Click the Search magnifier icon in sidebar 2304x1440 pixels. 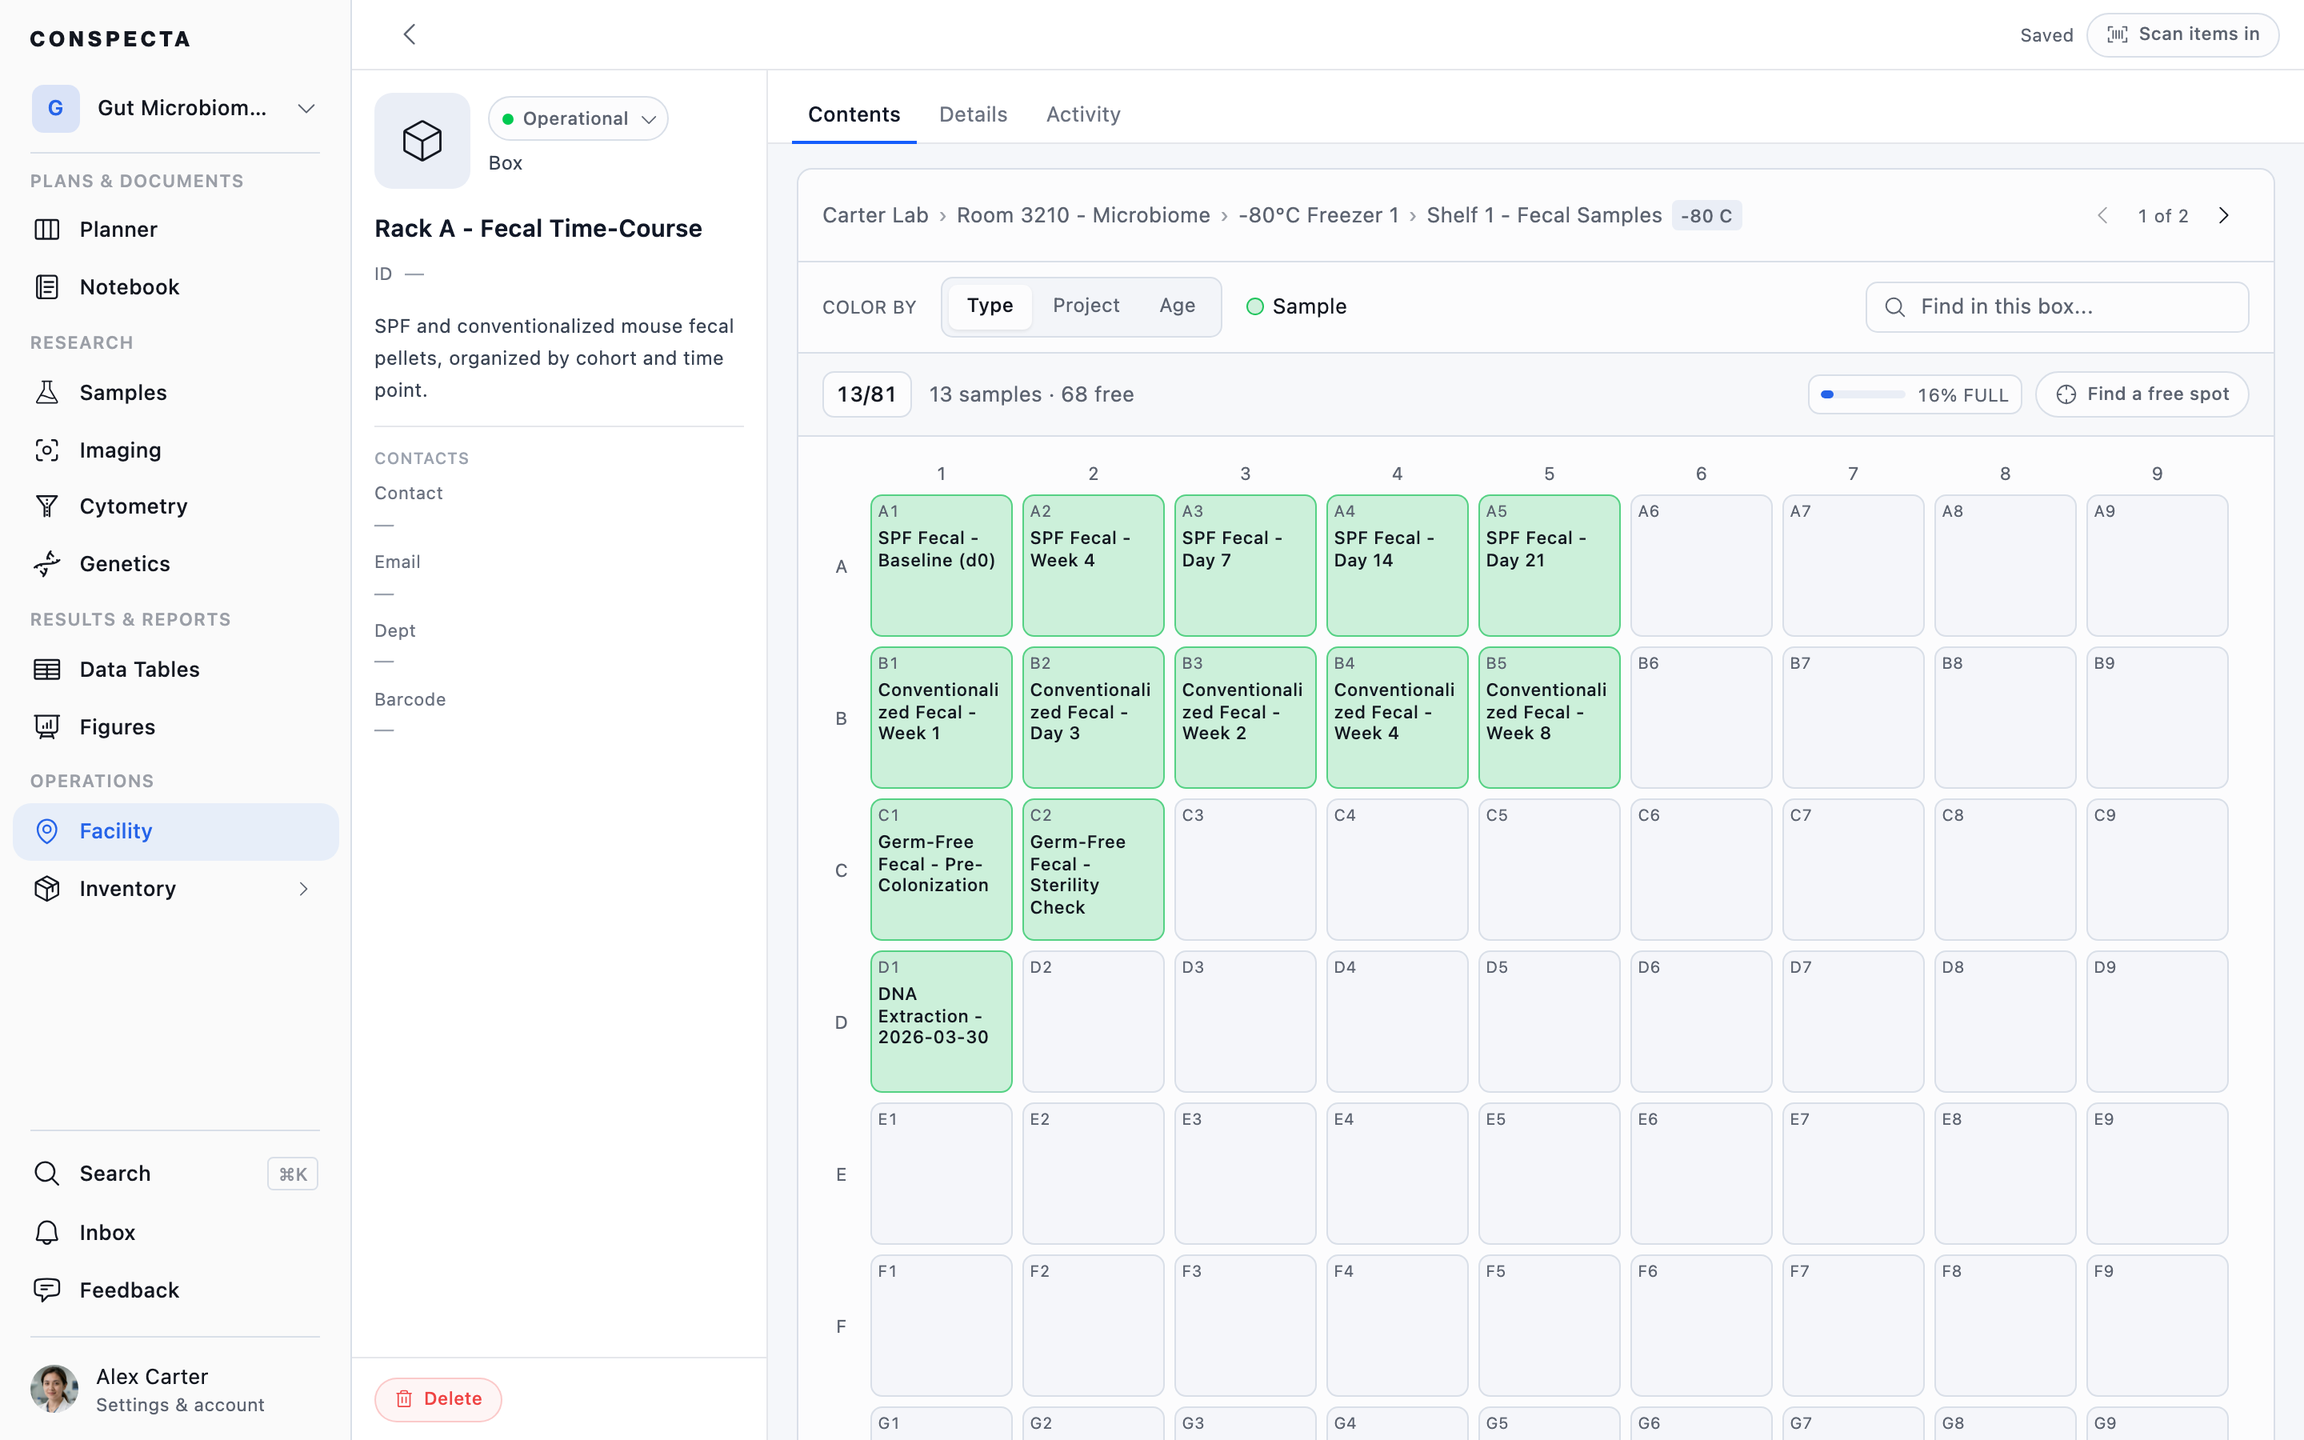(47, 1173)
